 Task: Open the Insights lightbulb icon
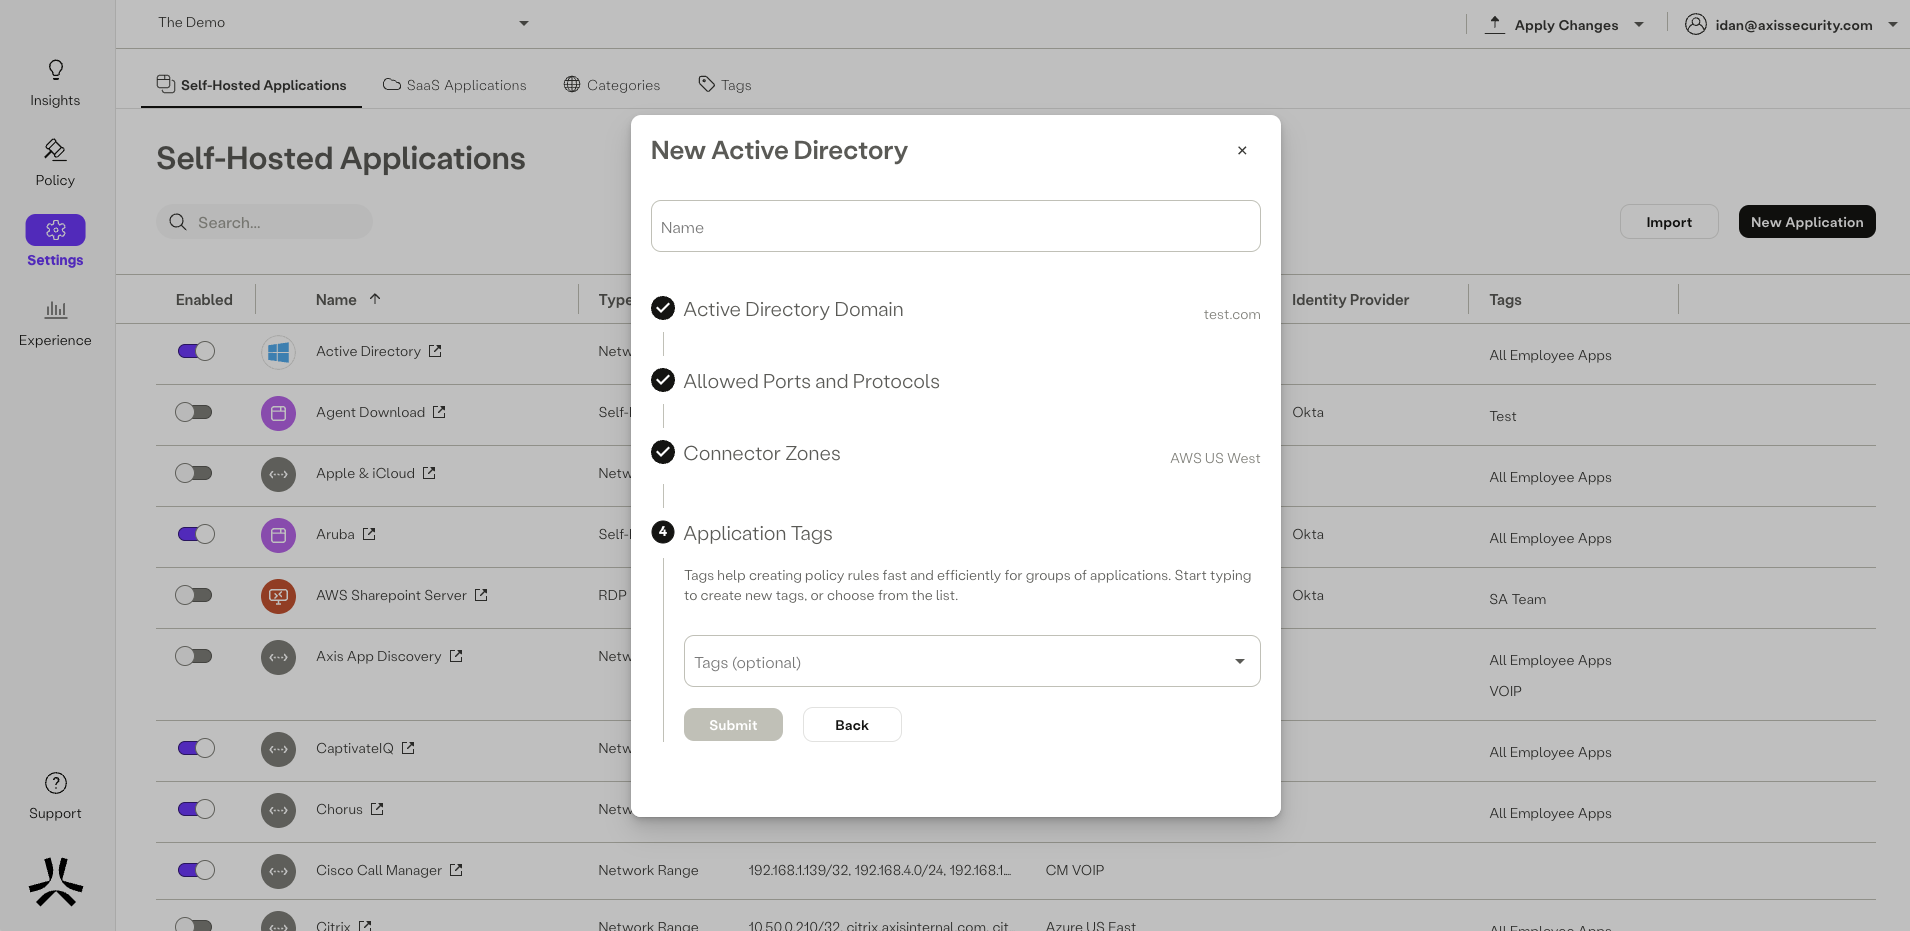[x=55, y=69]
